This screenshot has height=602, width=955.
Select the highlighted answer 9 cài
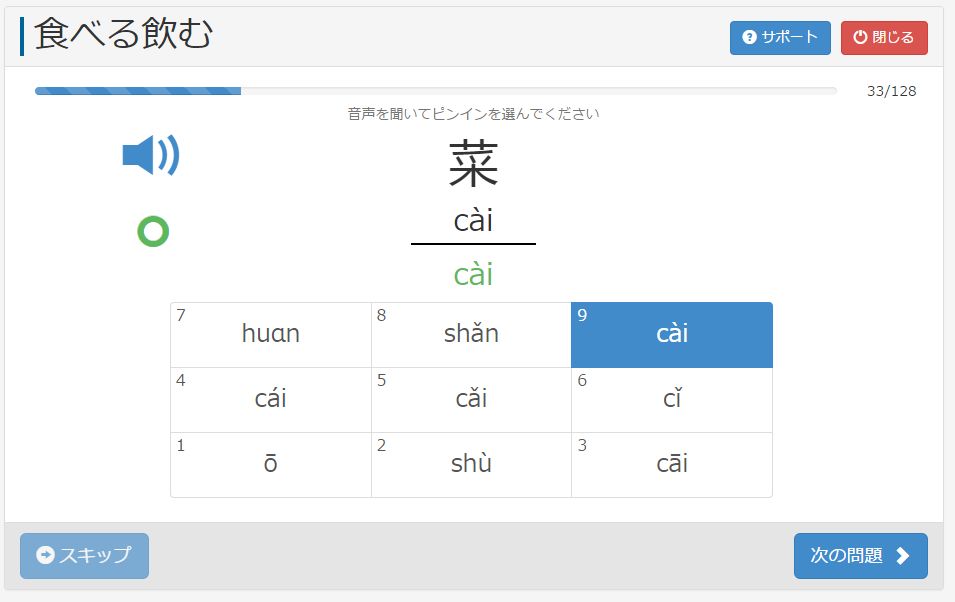672,335
